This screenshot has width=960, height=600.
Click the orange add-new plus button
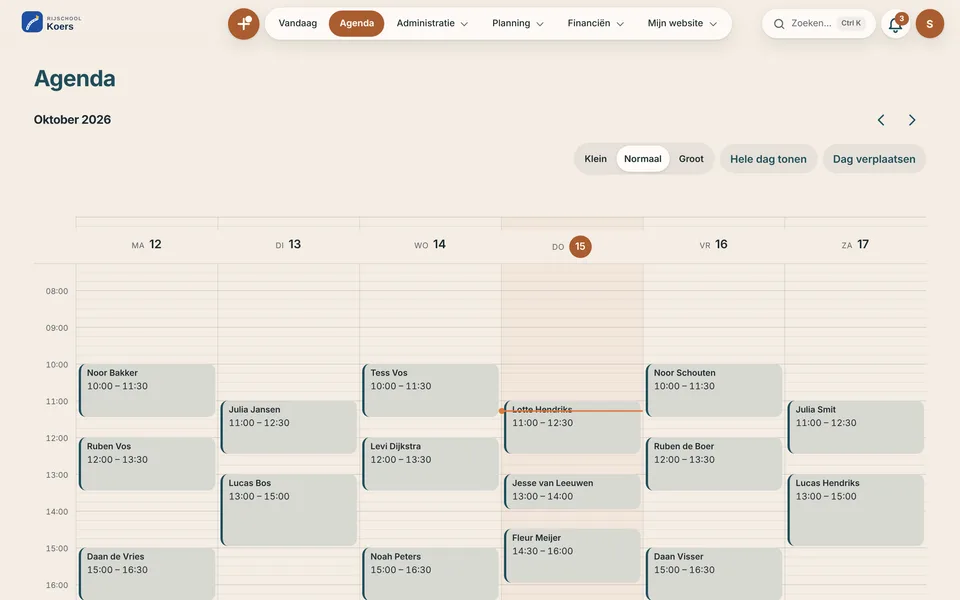point(244,24)
